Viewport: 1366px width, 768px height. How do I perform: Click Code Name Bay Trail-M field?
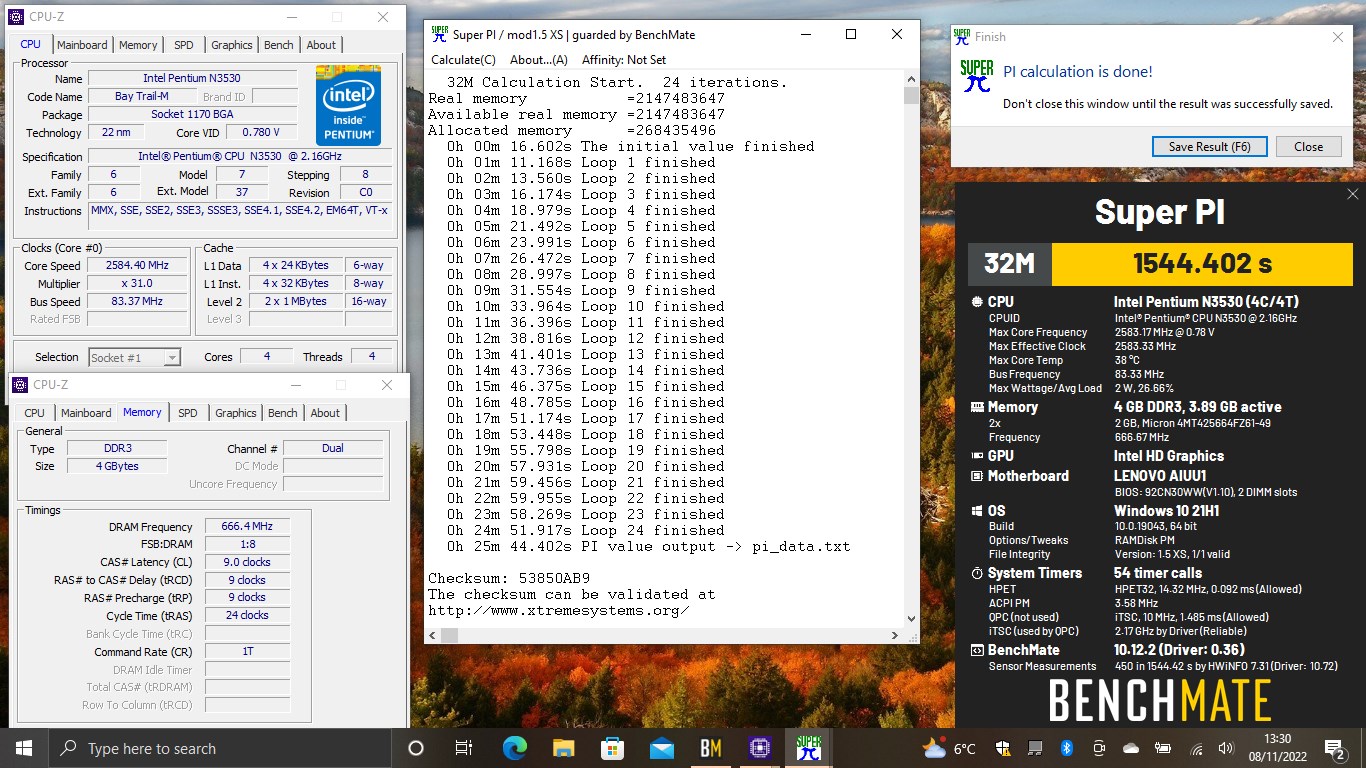(x=142, y=96)
